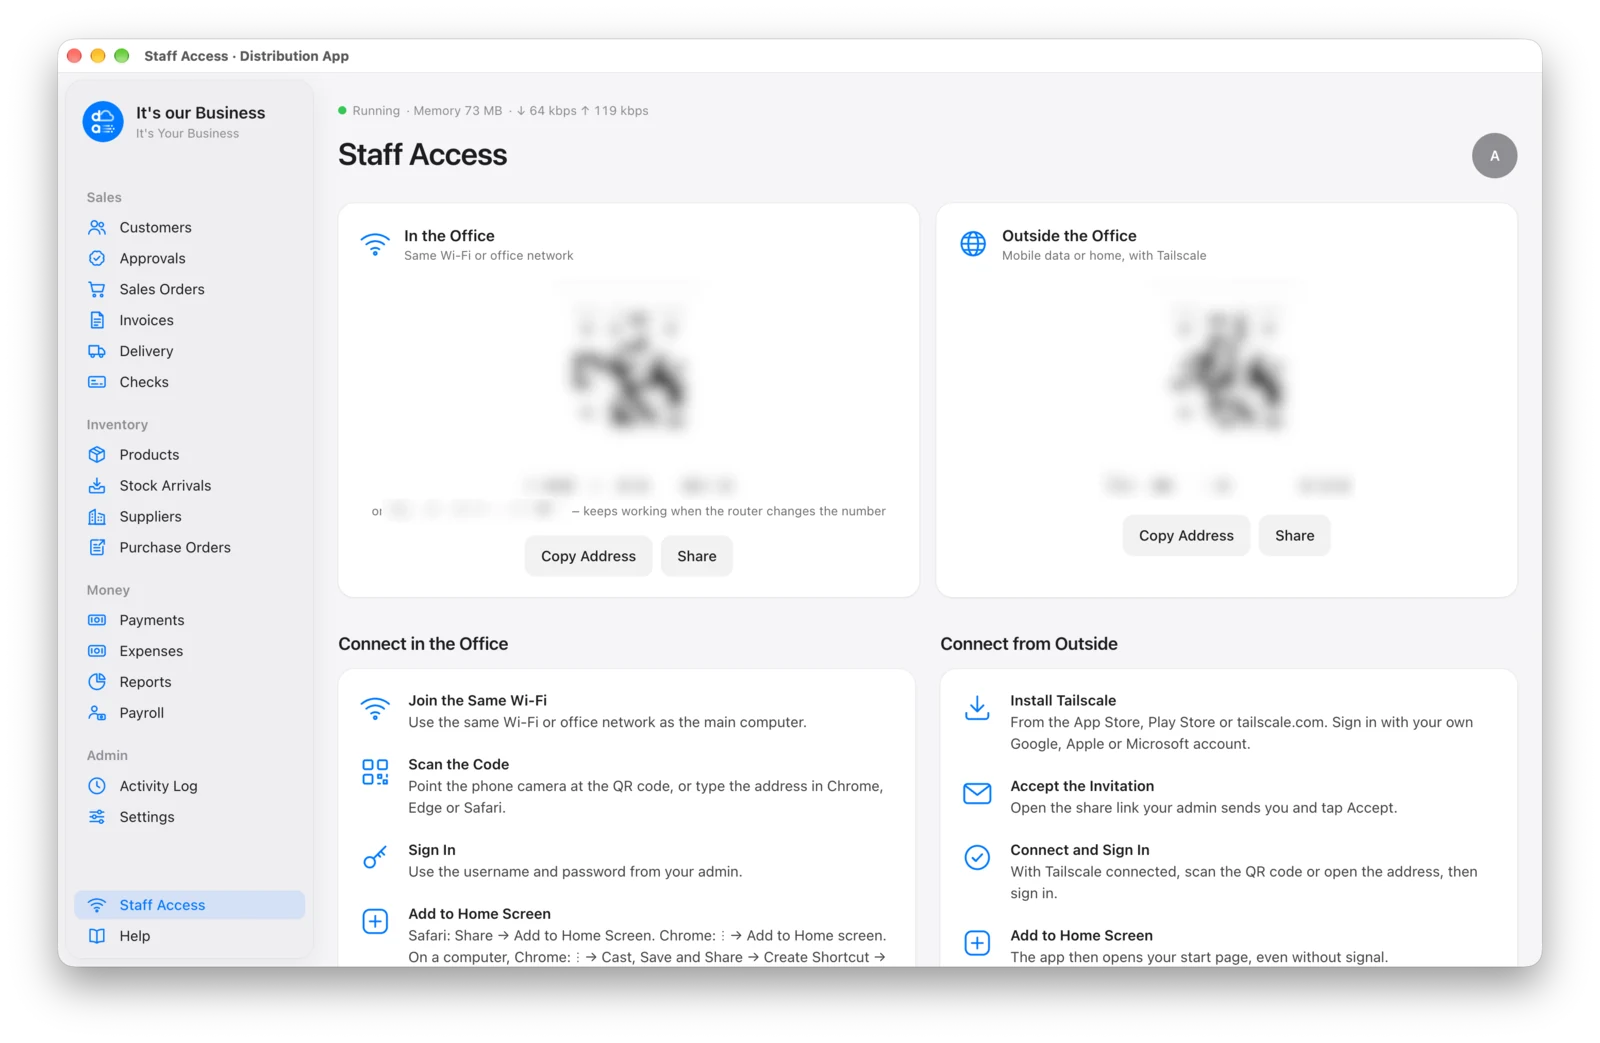Open the Checks icon in sidebar

click(97, 382)
